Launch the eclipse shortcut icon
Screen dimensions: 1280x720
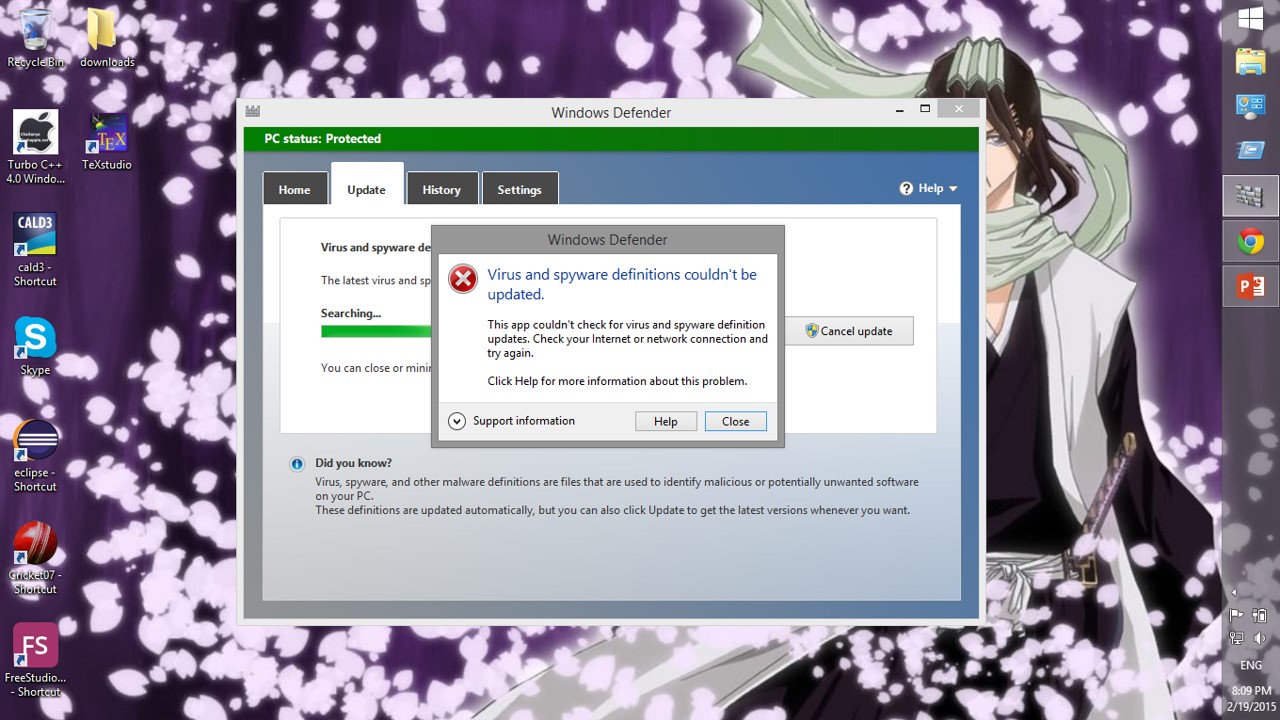click(x=35, y=443)
